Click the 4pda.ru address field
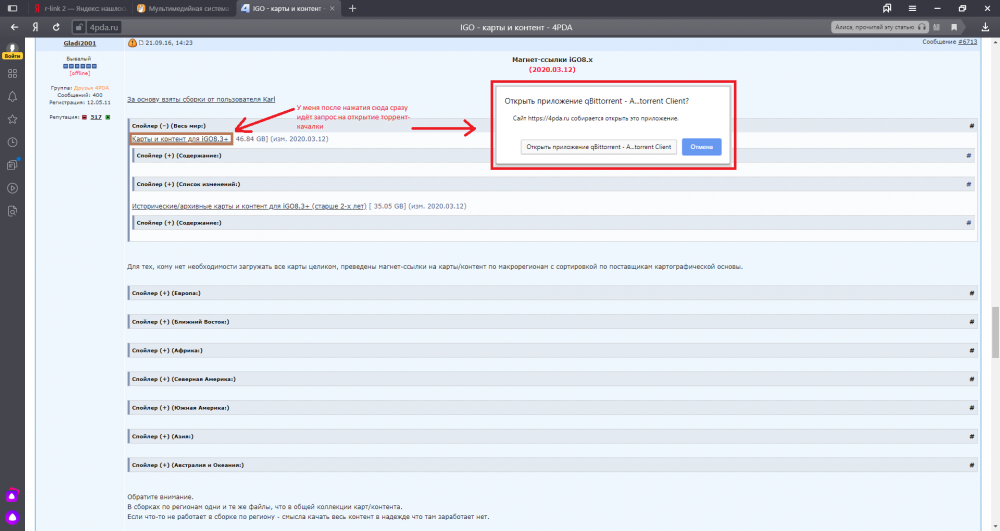The width and height of the screenshot is (1000, 531). (x=104, y=27)
